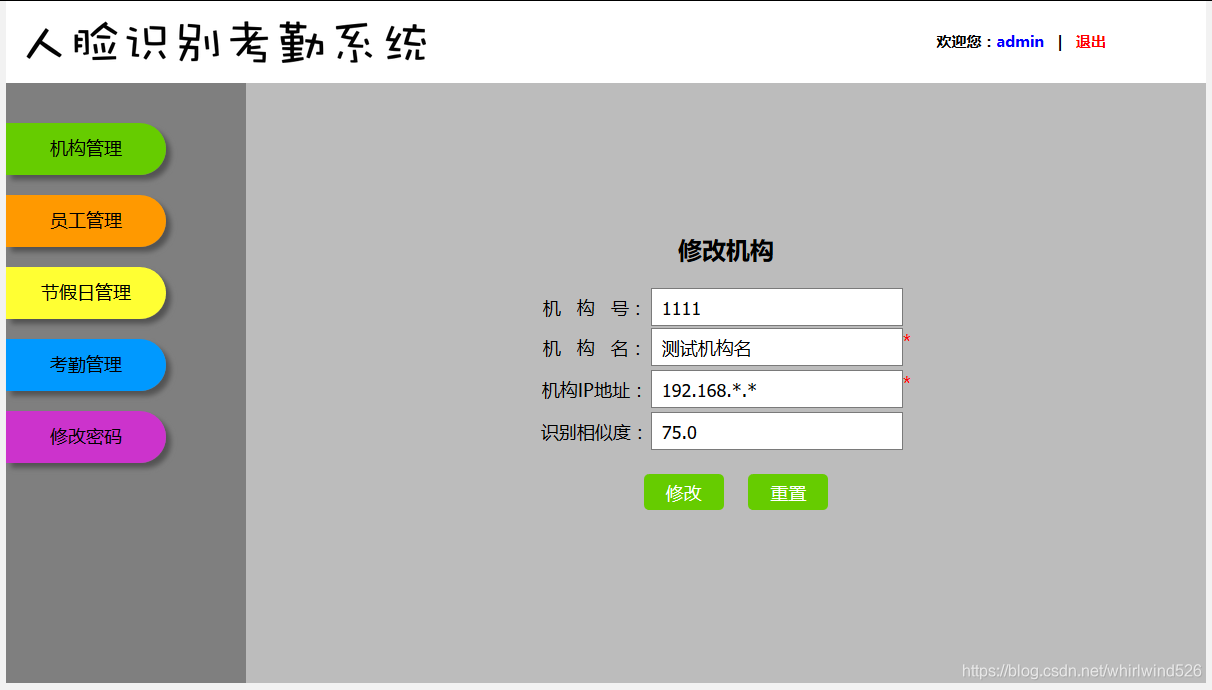1212x690 pixels.
Task: Click the 机构IP地址 field showing 192.168.*.*
Action: pos(776,389)
